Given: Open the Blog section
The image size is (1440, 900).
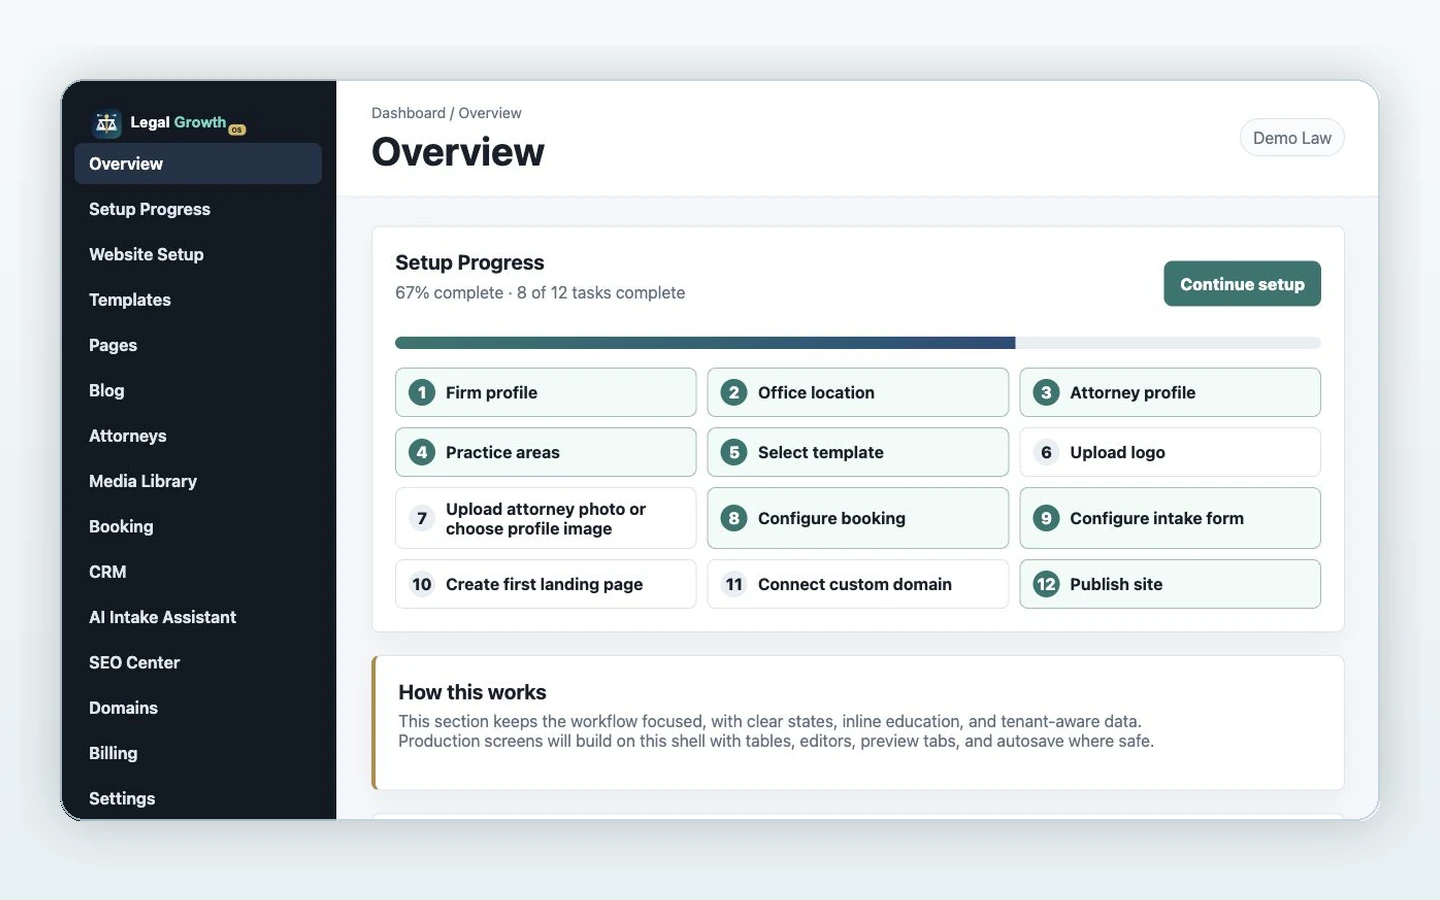Looking at the screenshot, I should pyautogui.click(x=198, y=391).
